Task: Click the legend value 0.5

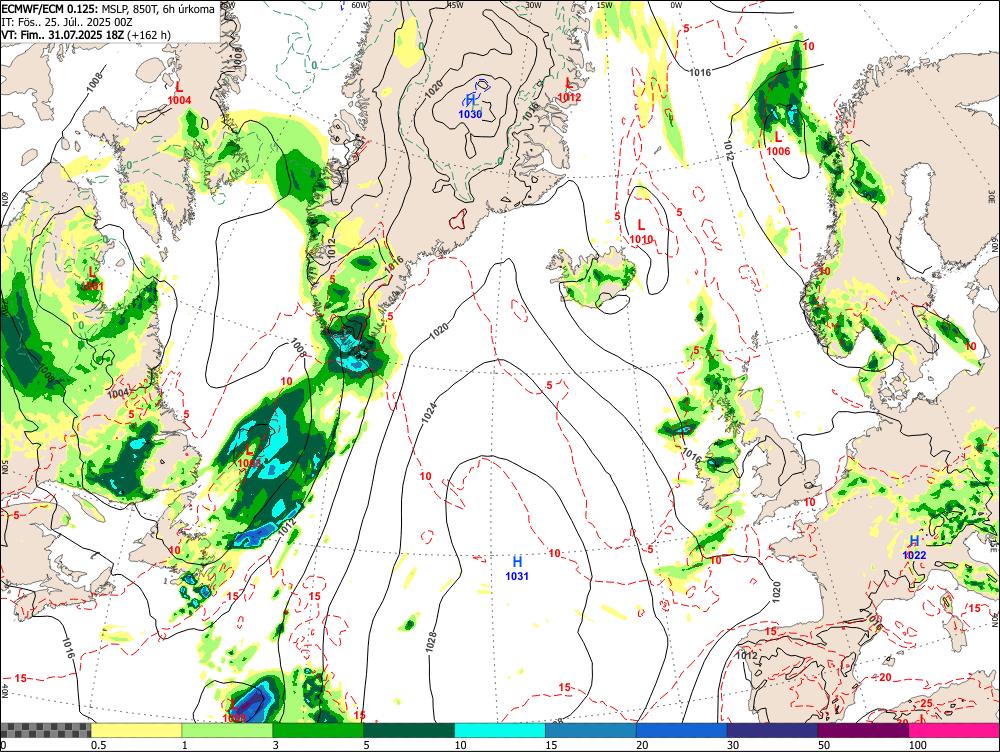Action: click(98, 745)
